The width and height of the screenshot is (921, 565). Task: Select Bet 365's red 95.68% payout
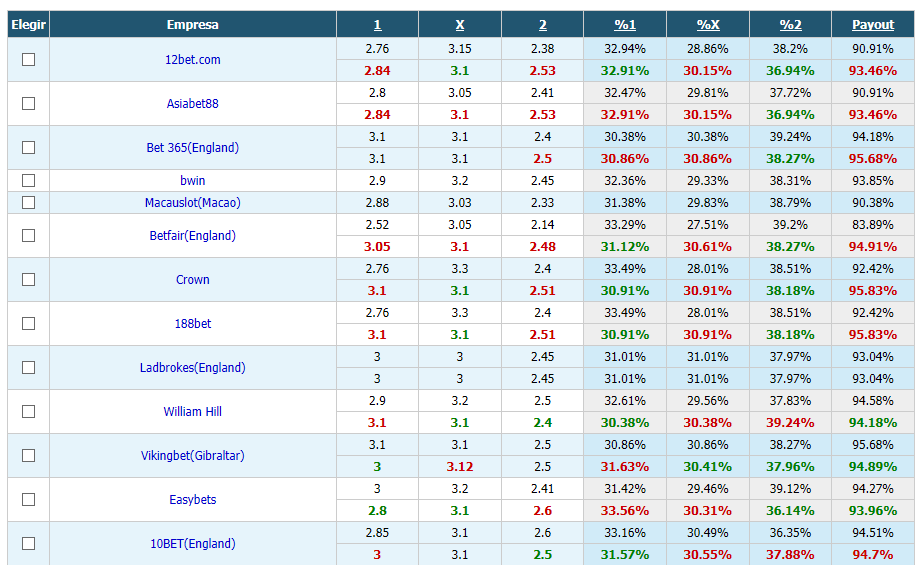pos(873,159)
